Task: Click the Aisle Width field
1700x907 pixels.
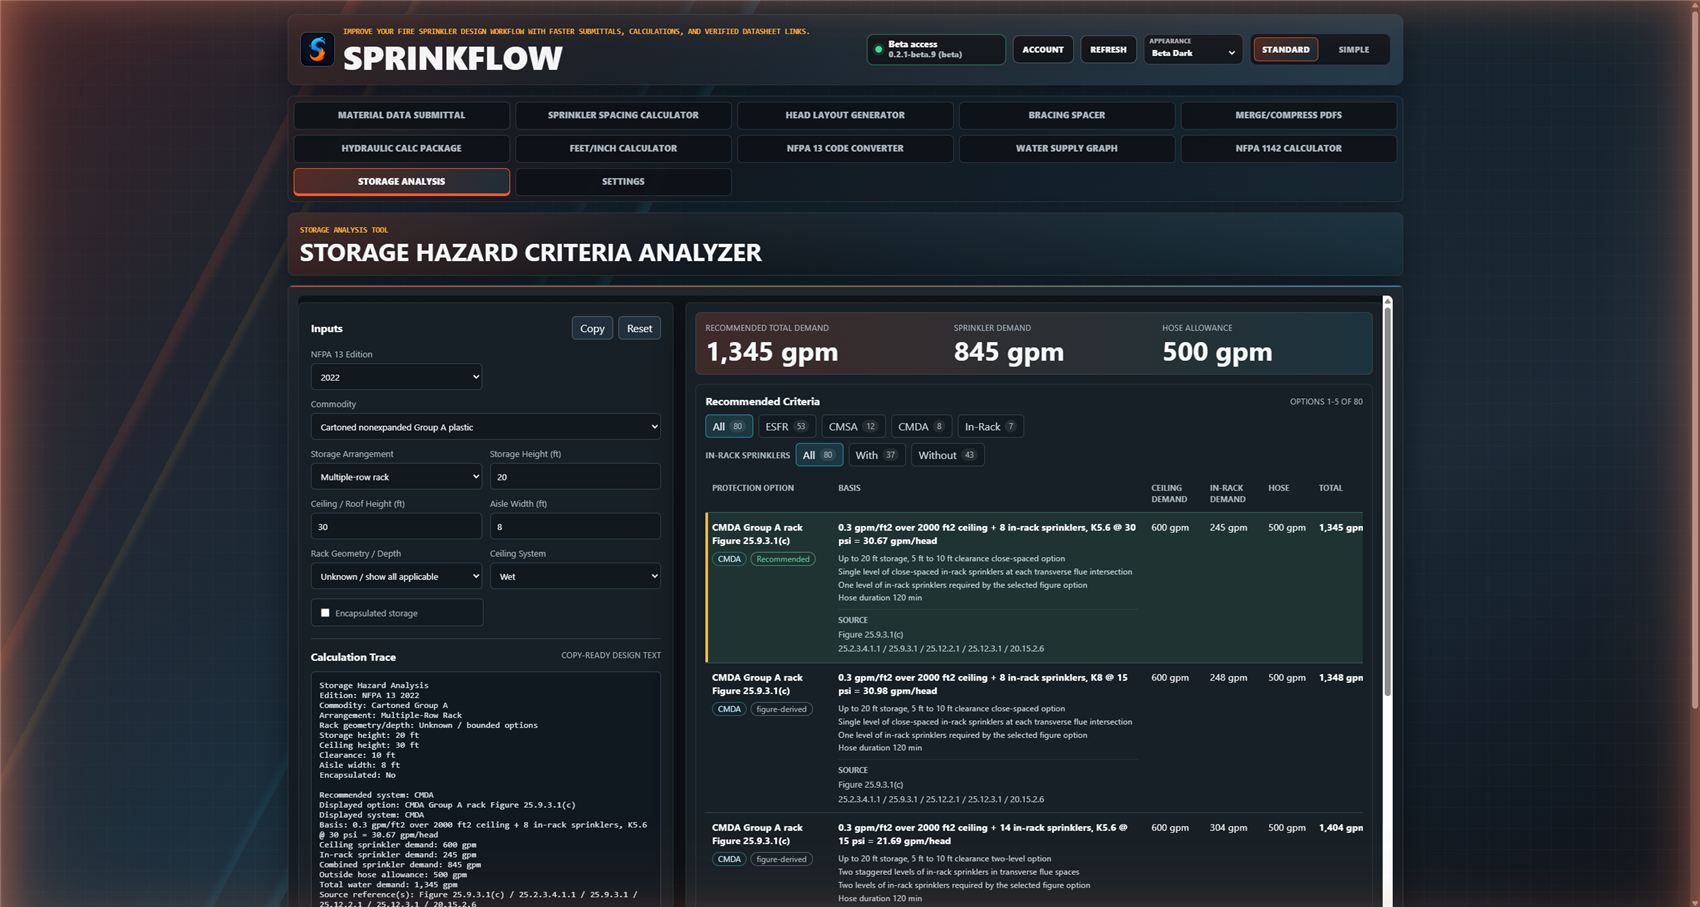Action: tap(575, 526)
